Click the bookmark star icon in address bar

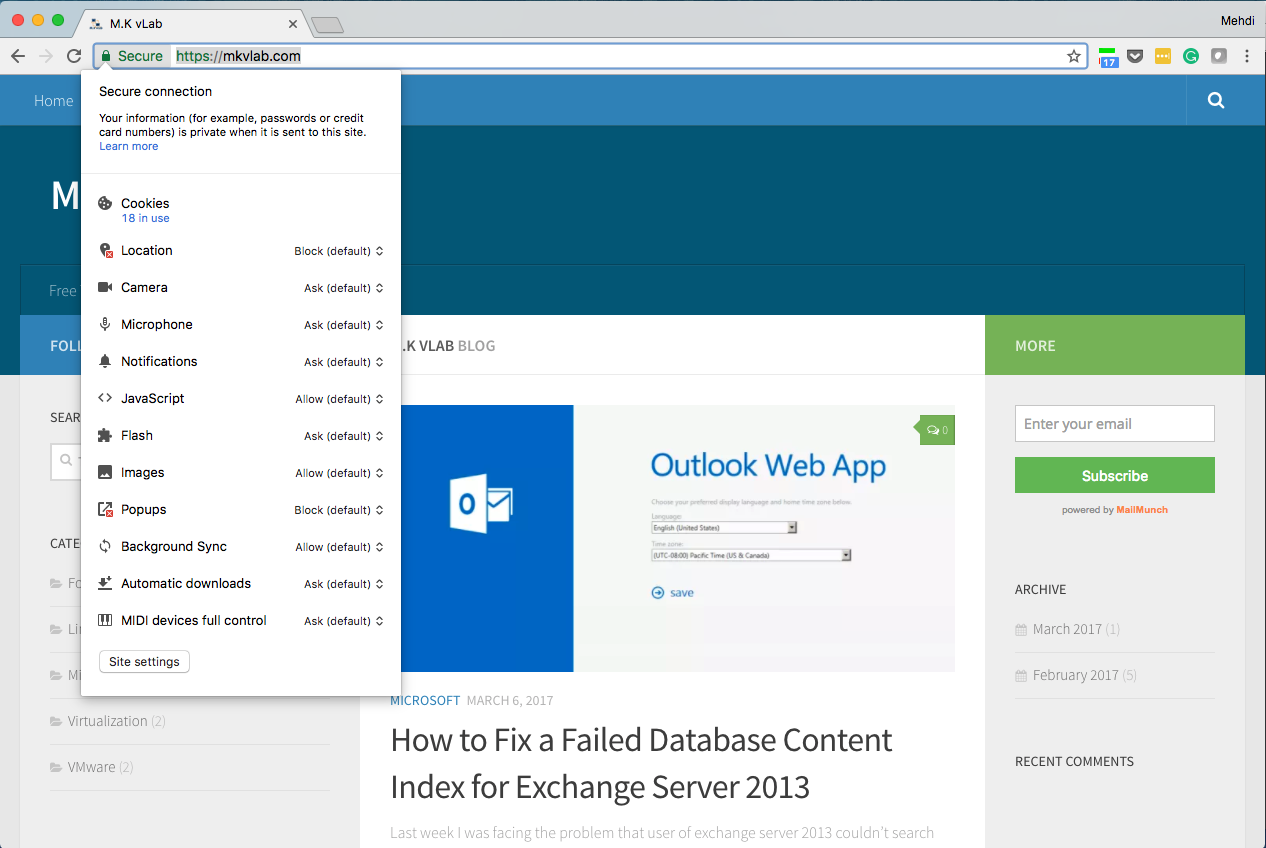1074,56
